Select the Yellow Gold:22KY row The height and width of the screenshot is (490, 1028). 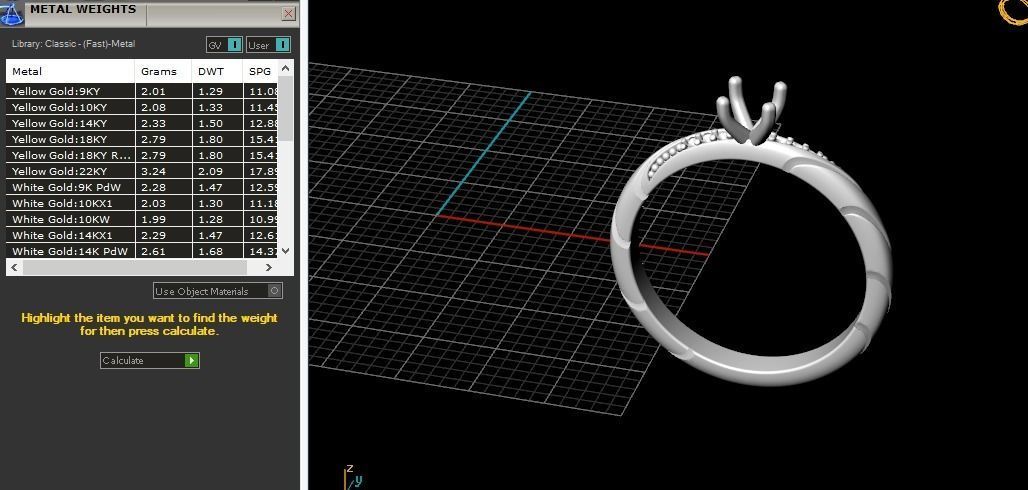coord(142,171)
